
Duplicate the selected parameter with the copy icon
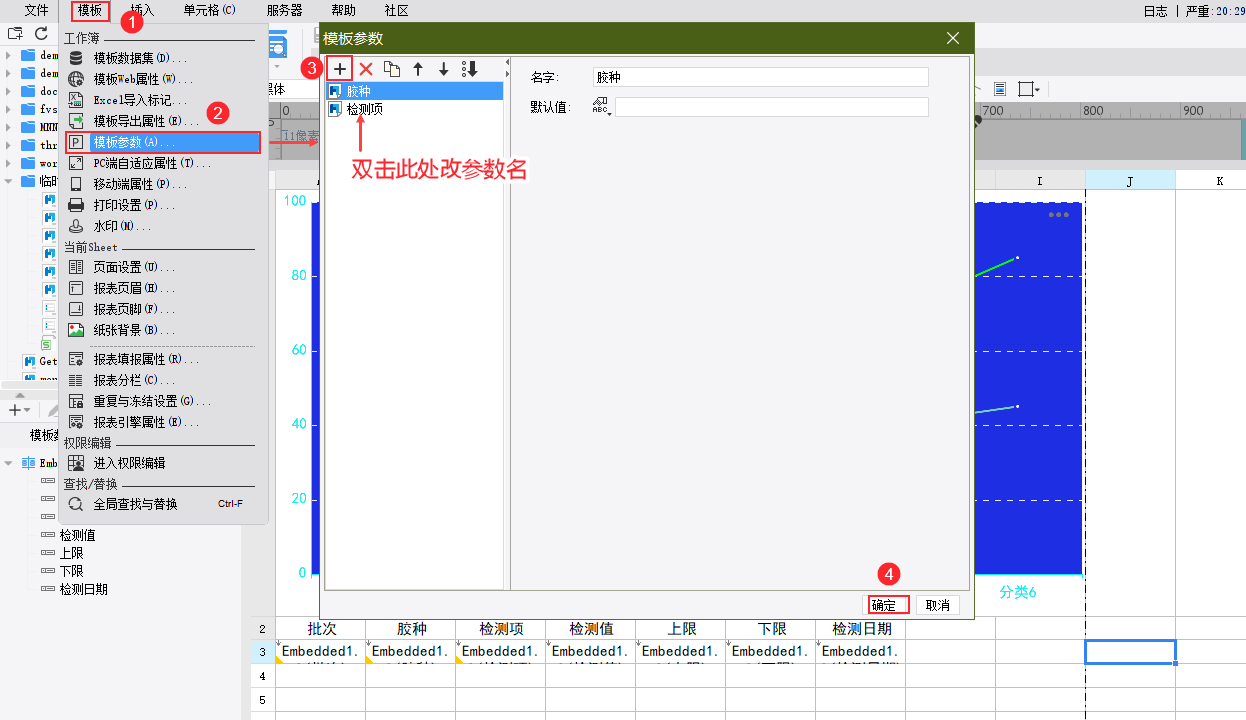pos(391,68)
